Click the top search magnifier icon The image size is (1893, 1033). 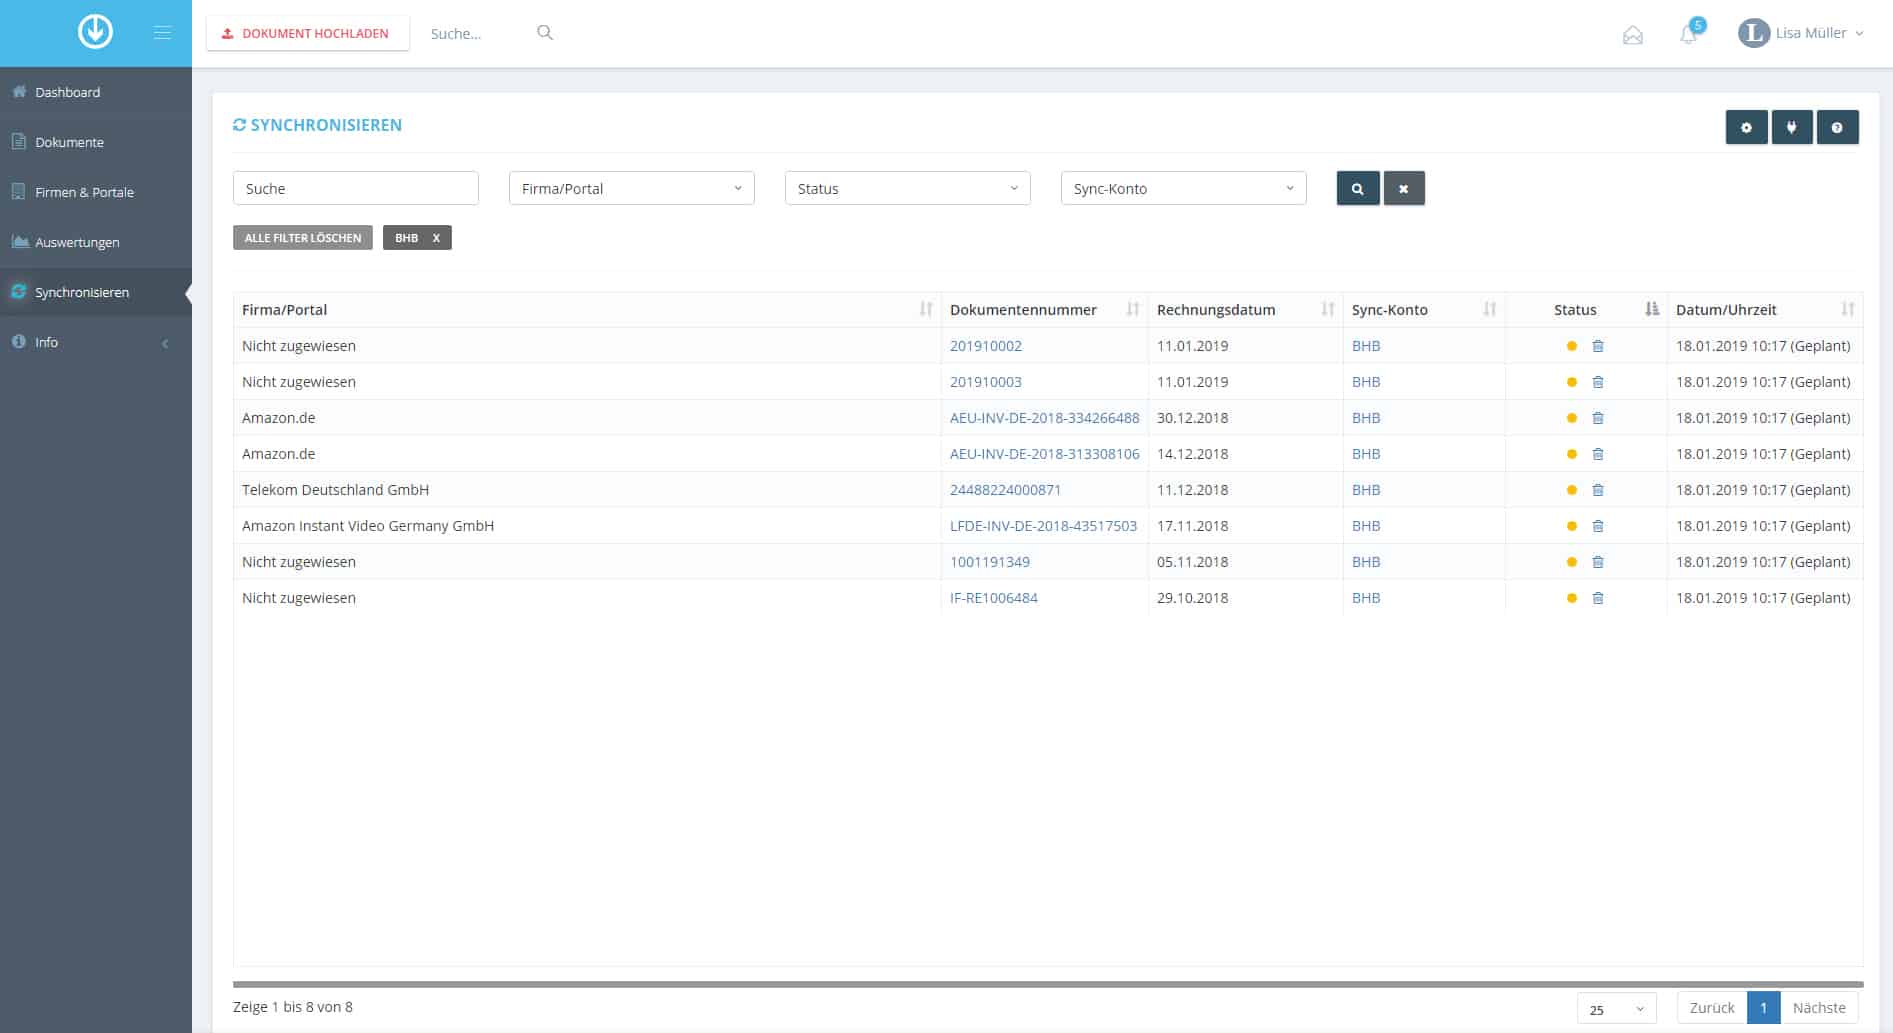point(545,33)
